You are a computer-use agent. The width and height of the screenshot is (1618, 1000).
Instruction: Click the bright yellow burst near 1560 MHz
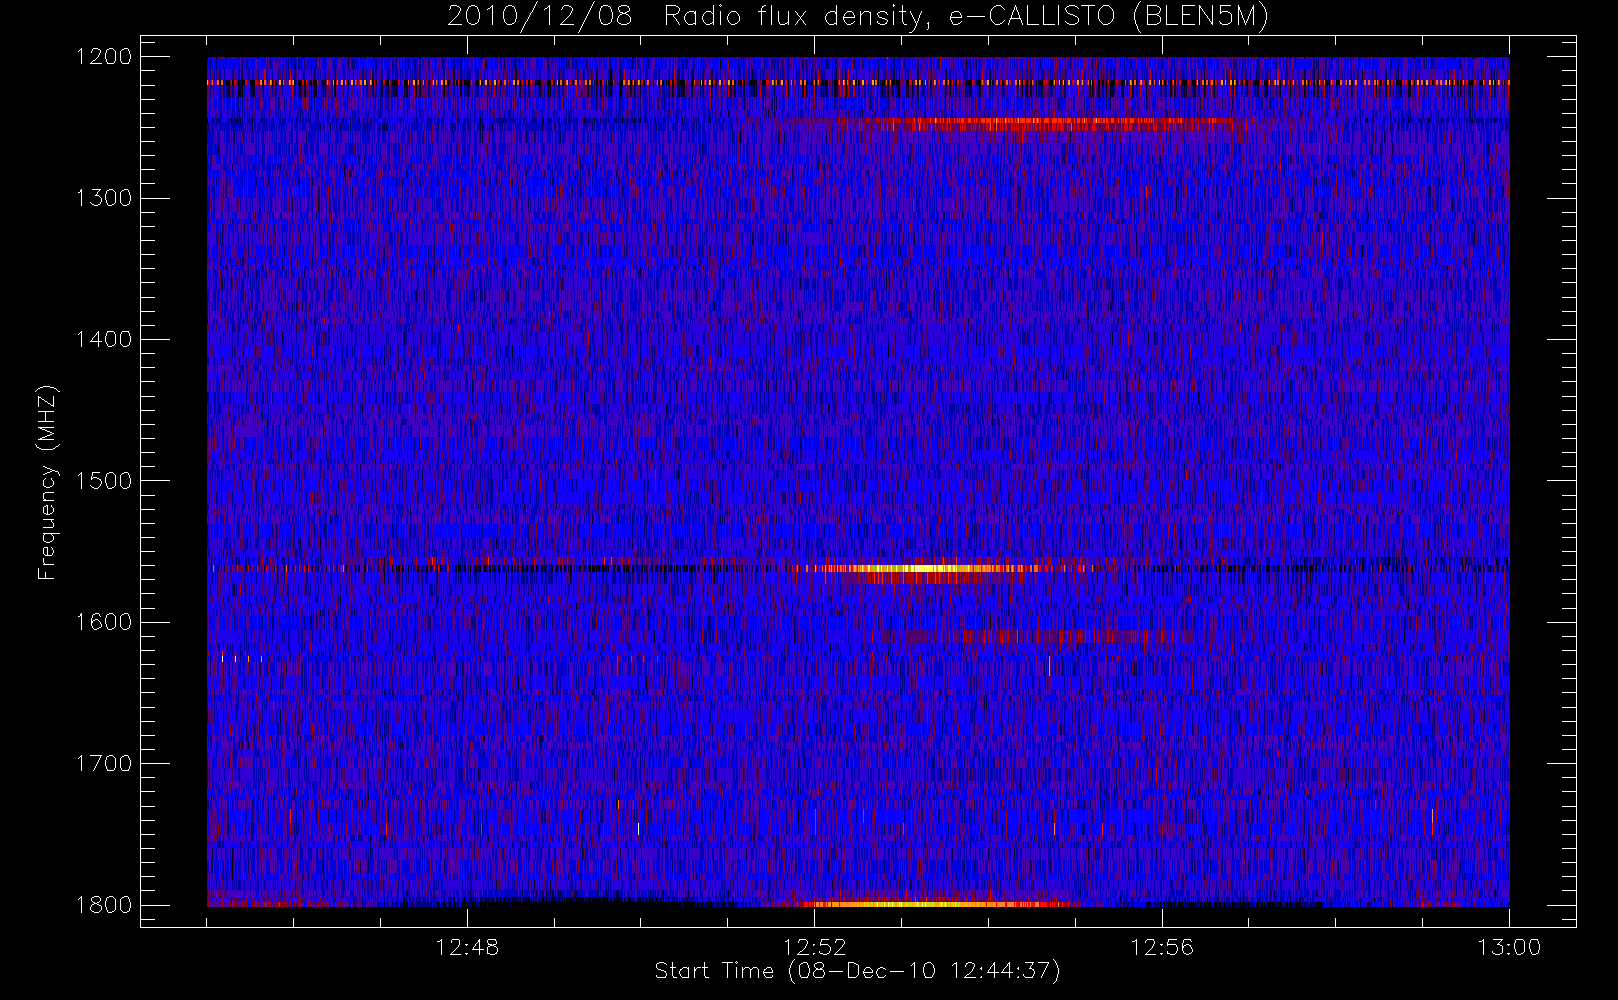pos(925,569)
